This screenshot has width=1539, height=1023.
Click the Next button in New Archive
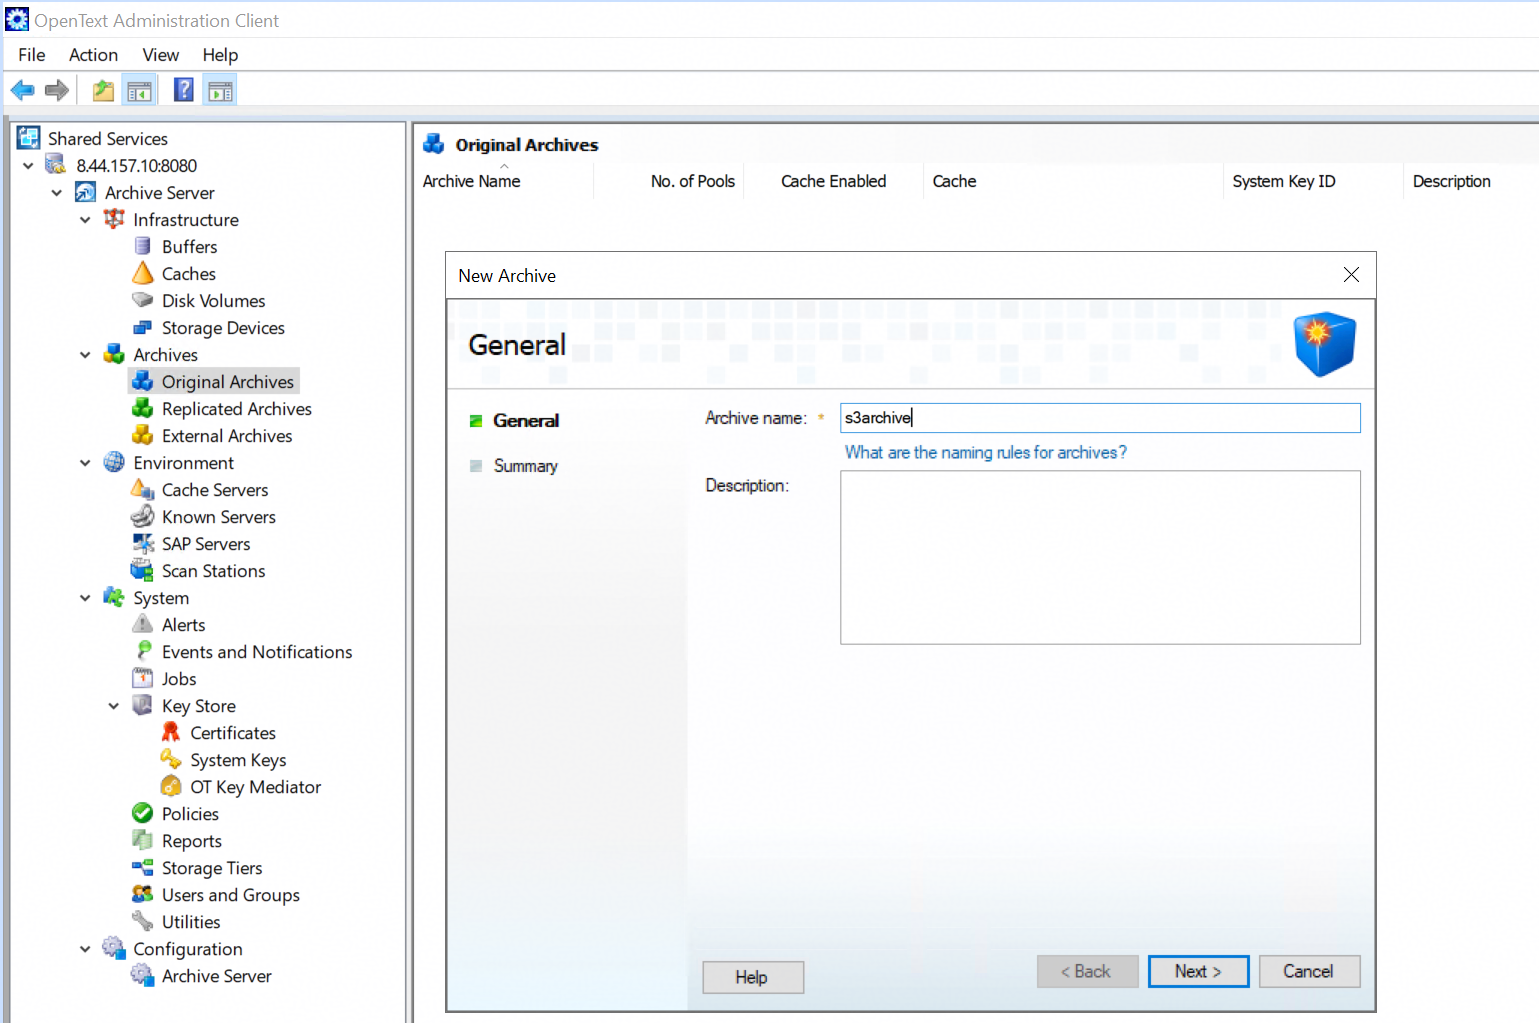click(x=1198, y=971)
